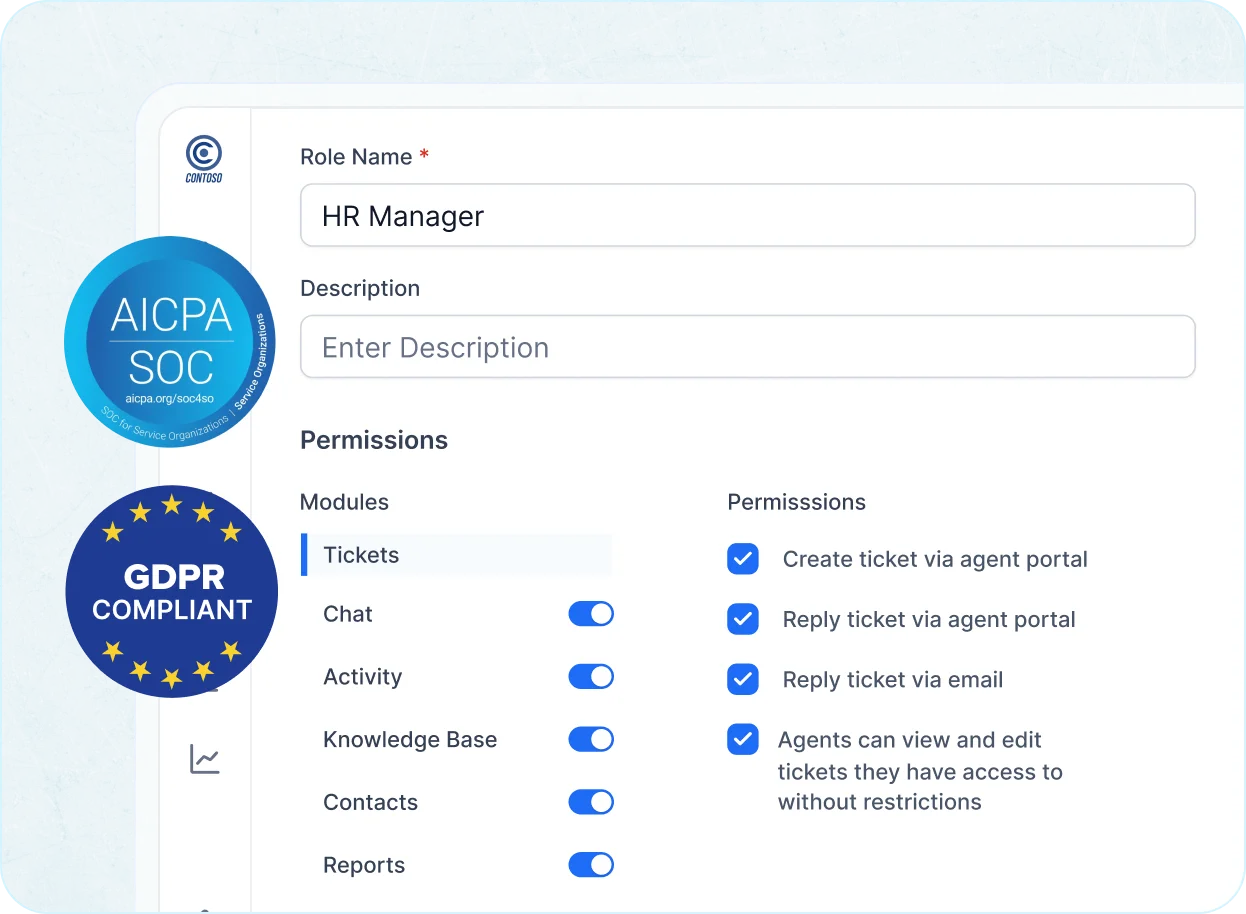Click the 'Reply ticket via email' text
This screenshot has width=1246, height=914.
click(x=893, y=680)
